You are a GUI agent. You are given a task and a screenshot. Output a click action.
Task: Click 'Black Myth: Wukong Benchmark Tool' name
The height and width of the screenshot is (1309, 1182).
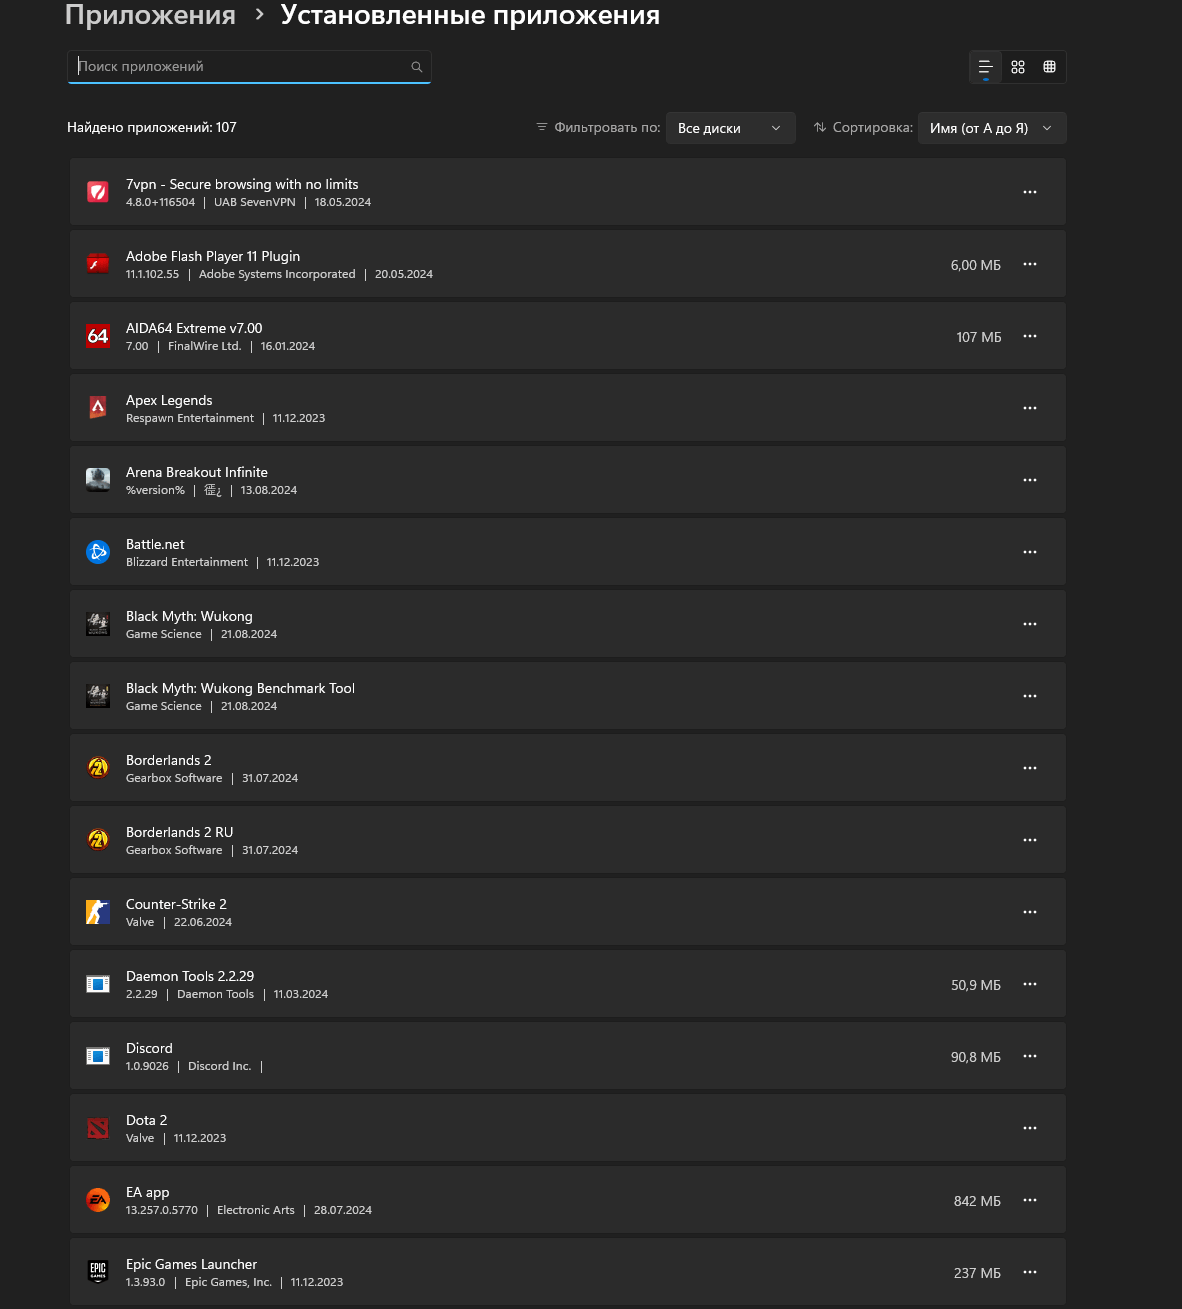240,688
